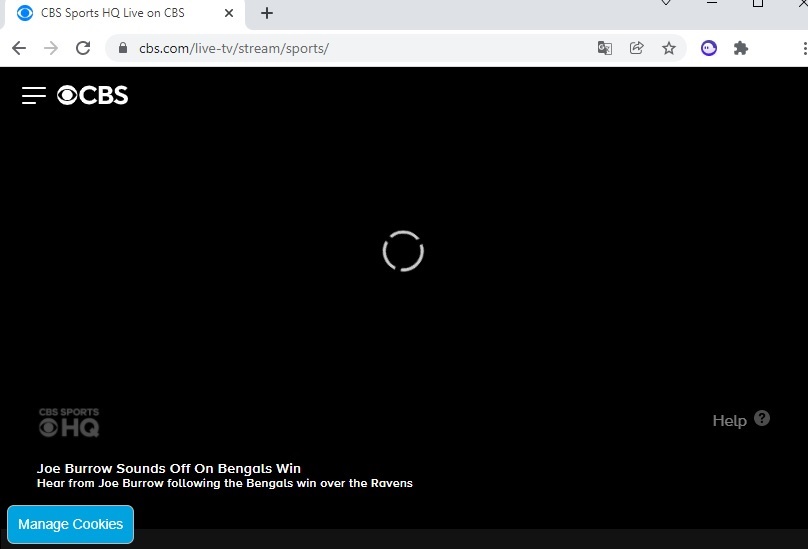The height and width of the screenshot is (549, 808).
Task: Open the CBS hamburger menu
Action: (x=34, y=95)
